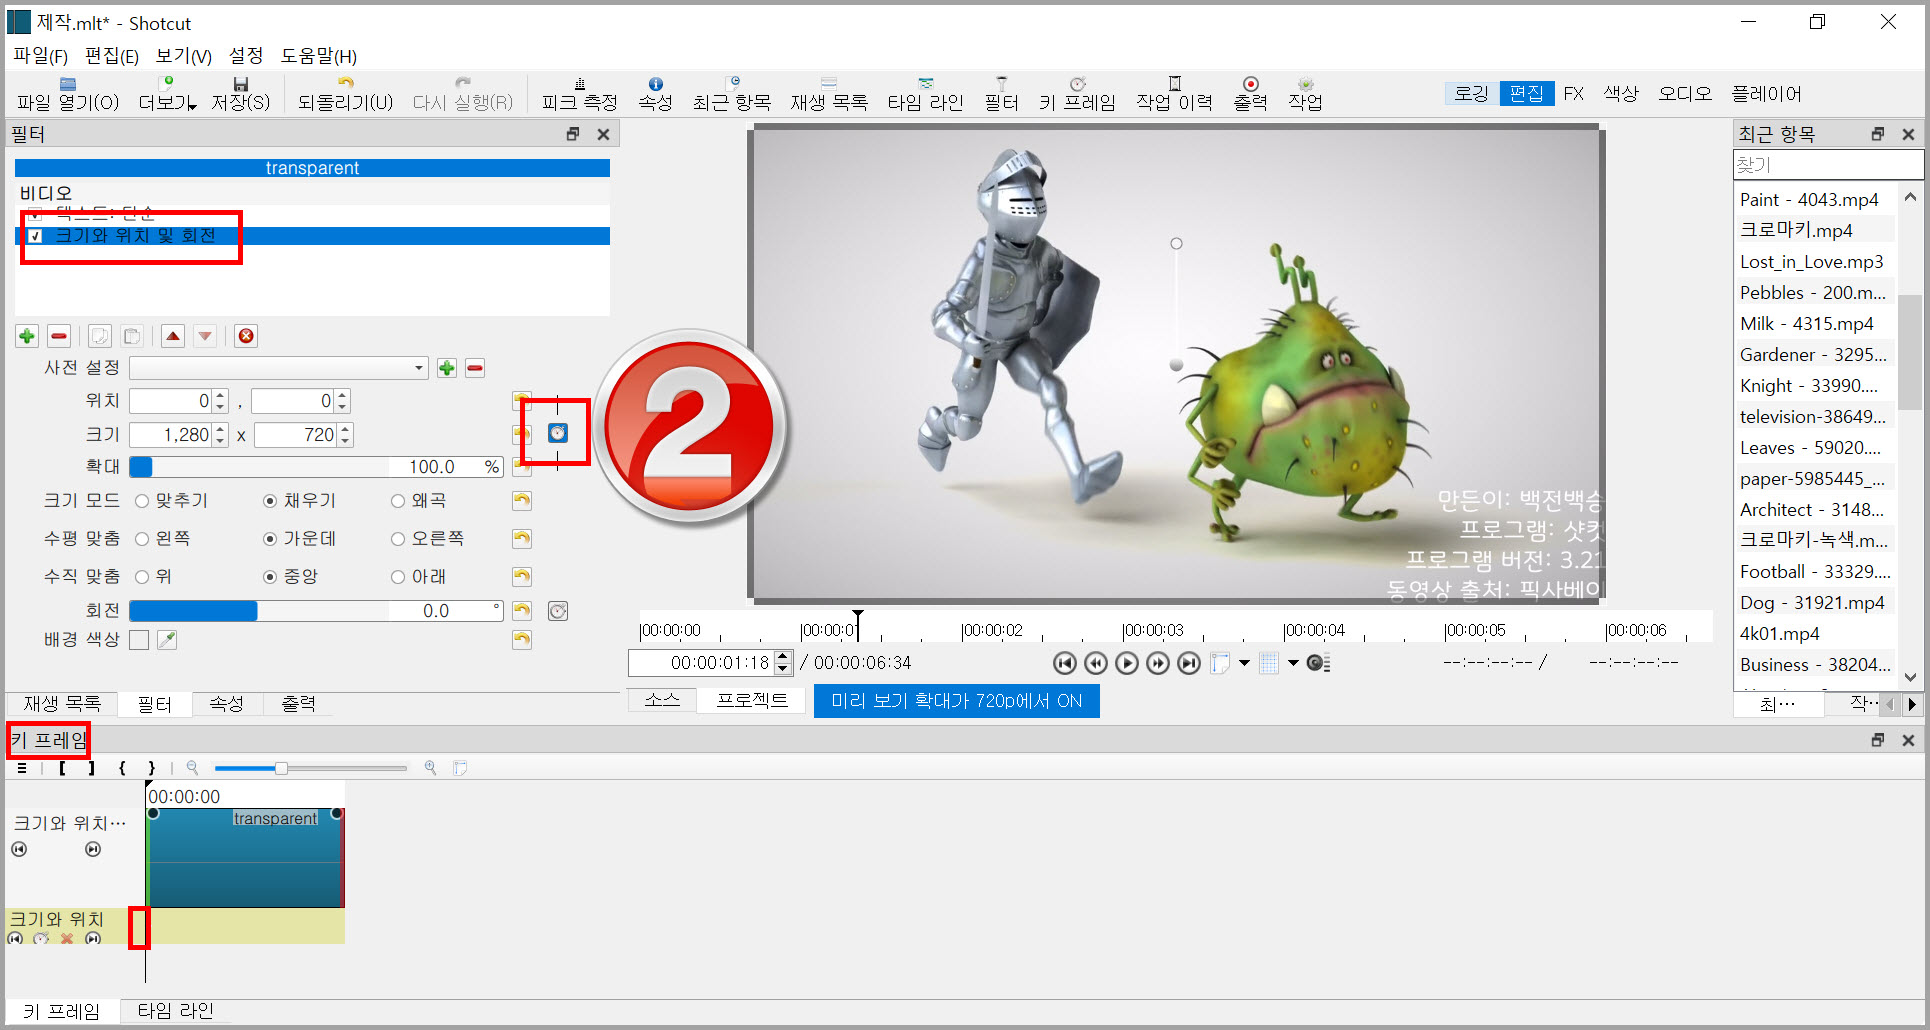The height and width of the screenshot is (1030, 1930).
Task: Open the 사전 설정 preset dropdown
Action: 278,368
